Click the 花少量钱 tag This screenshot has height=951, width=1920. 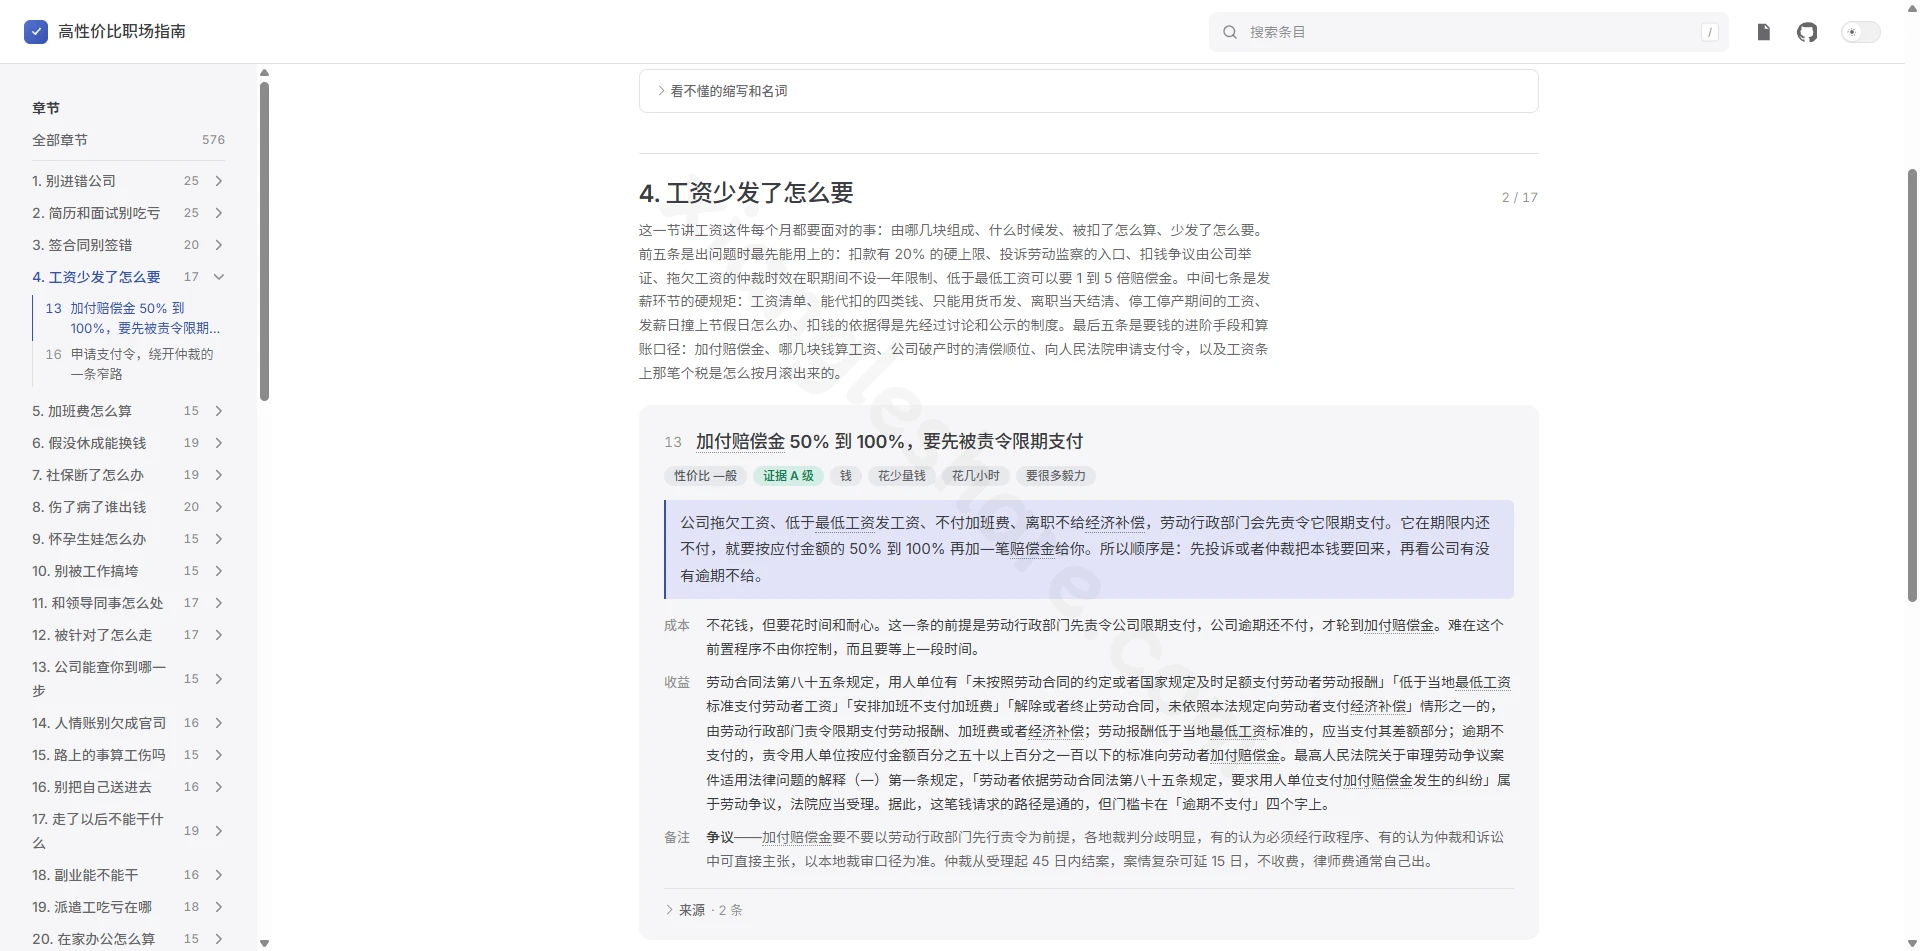901,476
